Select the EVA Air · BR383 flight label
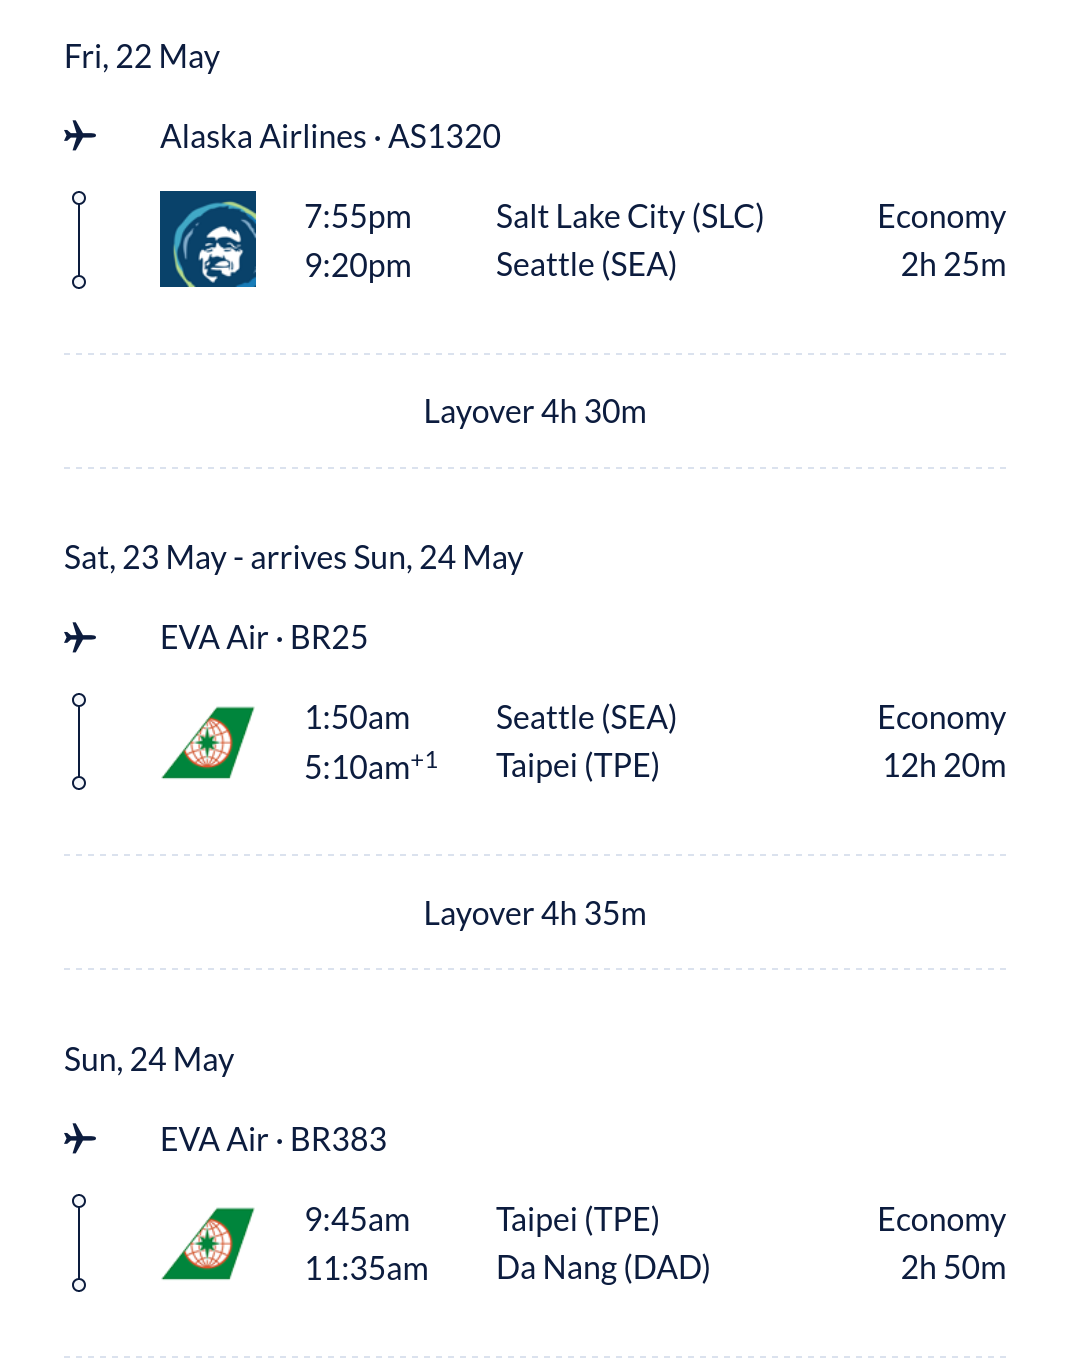This screenshot has width=1070, height=1372. click(x=273, y=1140)
